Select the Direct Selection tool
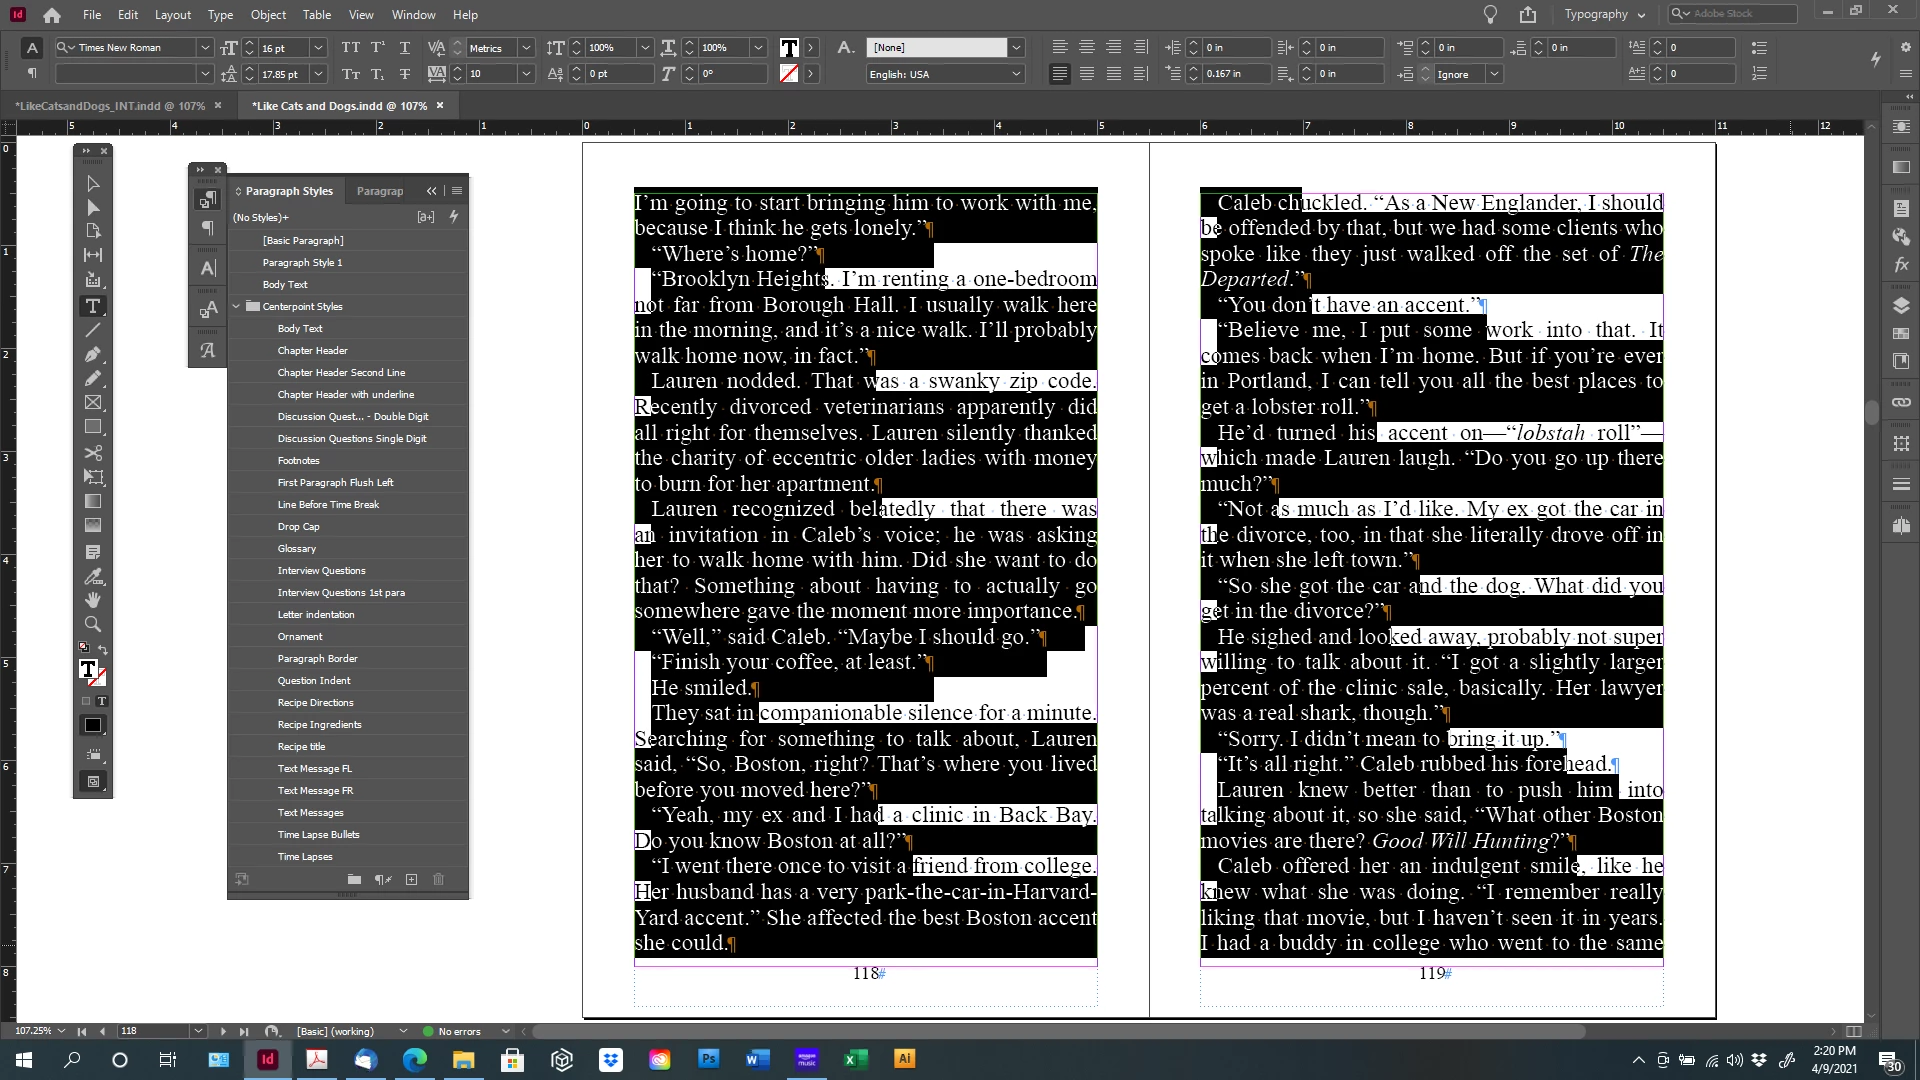 [93, 208]
